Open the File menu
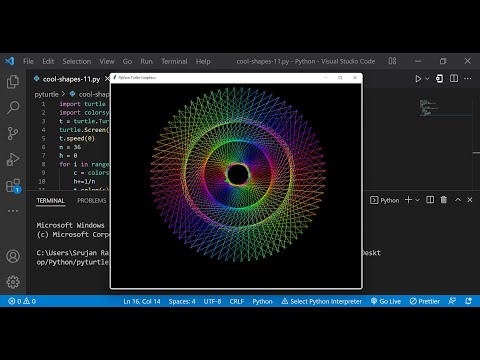This screenshot has width=480, height=360. tap(28, 61)
